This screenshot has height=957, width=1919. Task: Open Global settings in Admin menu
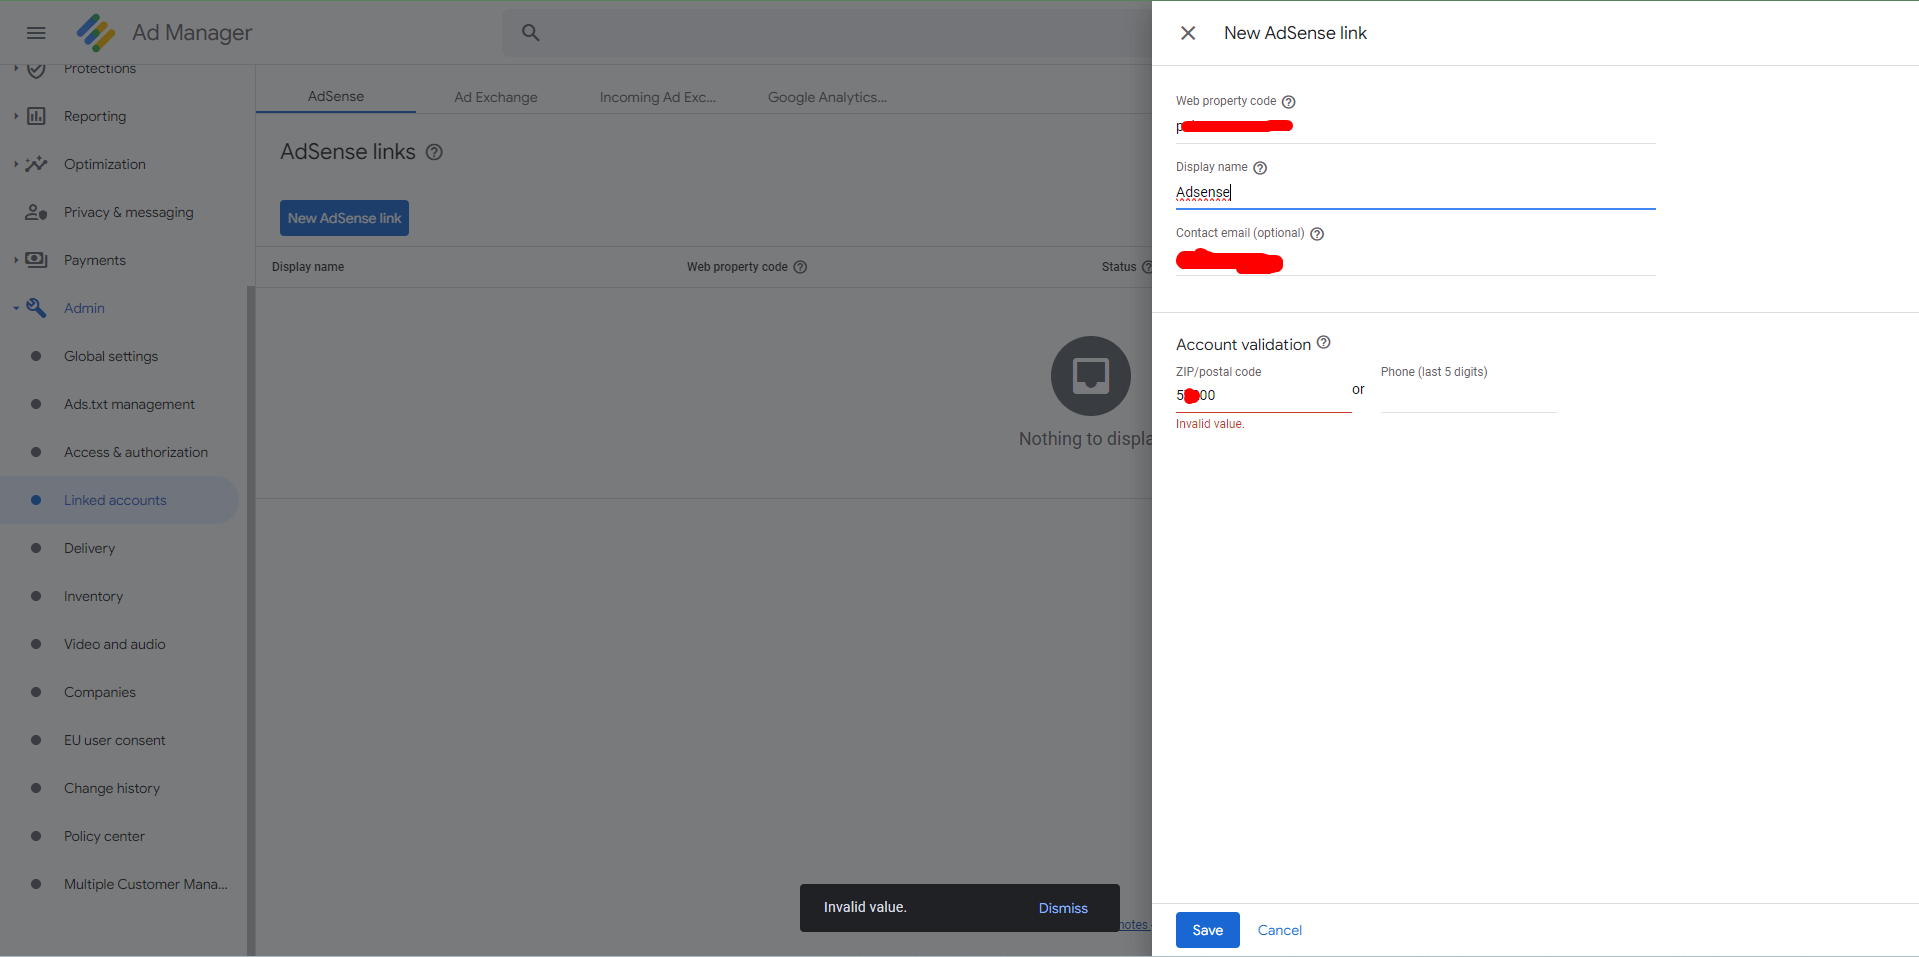(111, 356)
